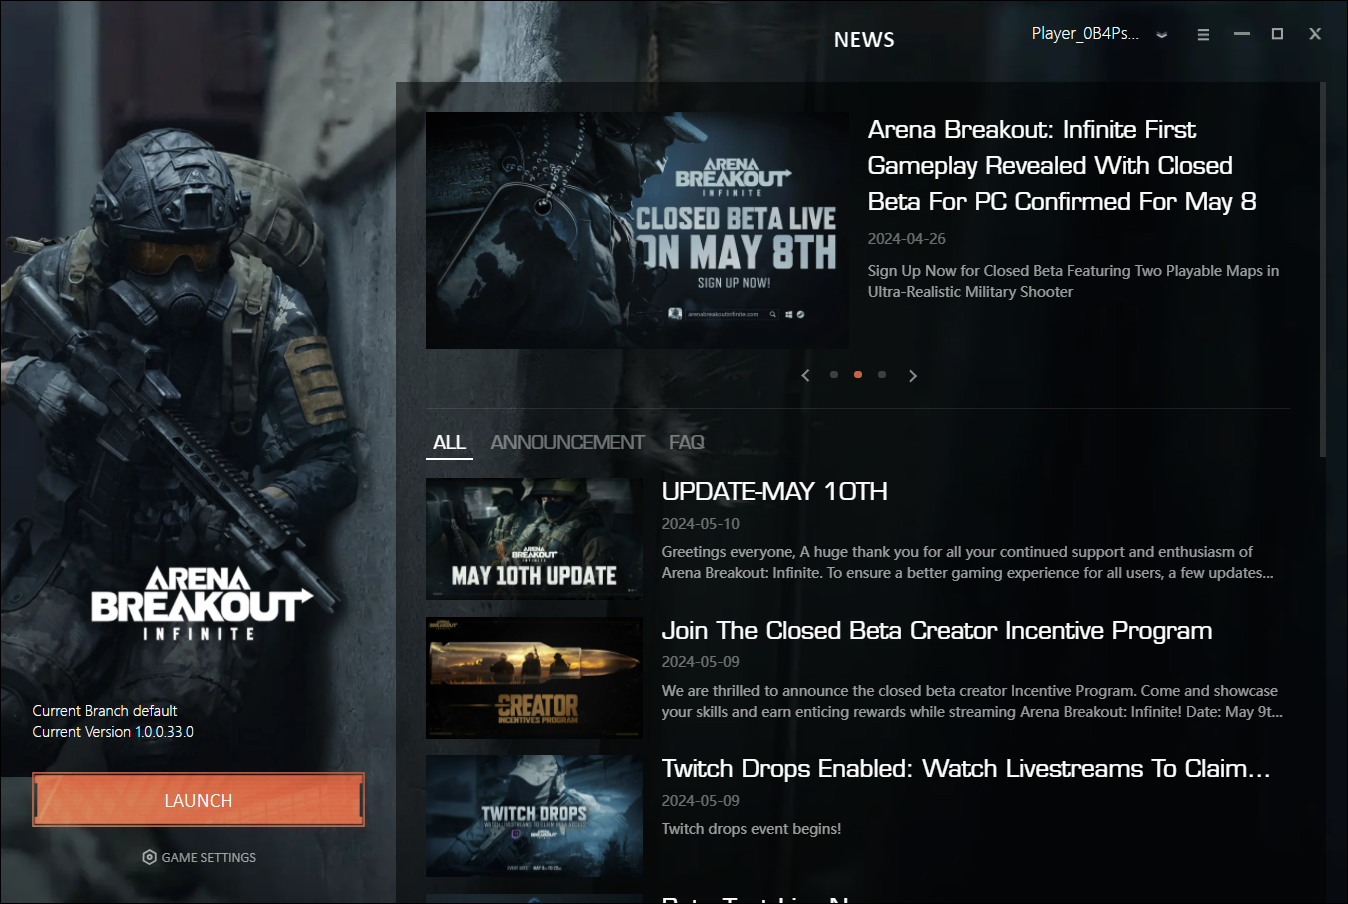Viewport: 1348px width, 904px height.
Task: Click the 2024-05-10 date under UPDATE-MAY 10TH
Action: coord(700,524)
